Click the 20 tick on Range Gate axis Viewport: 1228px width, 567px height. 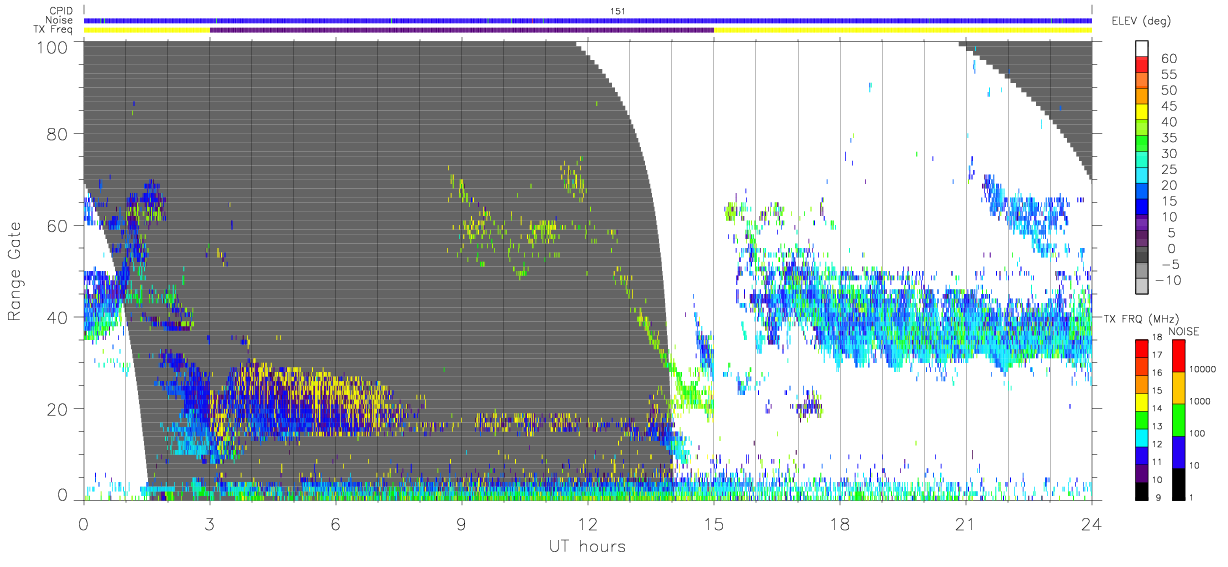(x=58, y=408)
